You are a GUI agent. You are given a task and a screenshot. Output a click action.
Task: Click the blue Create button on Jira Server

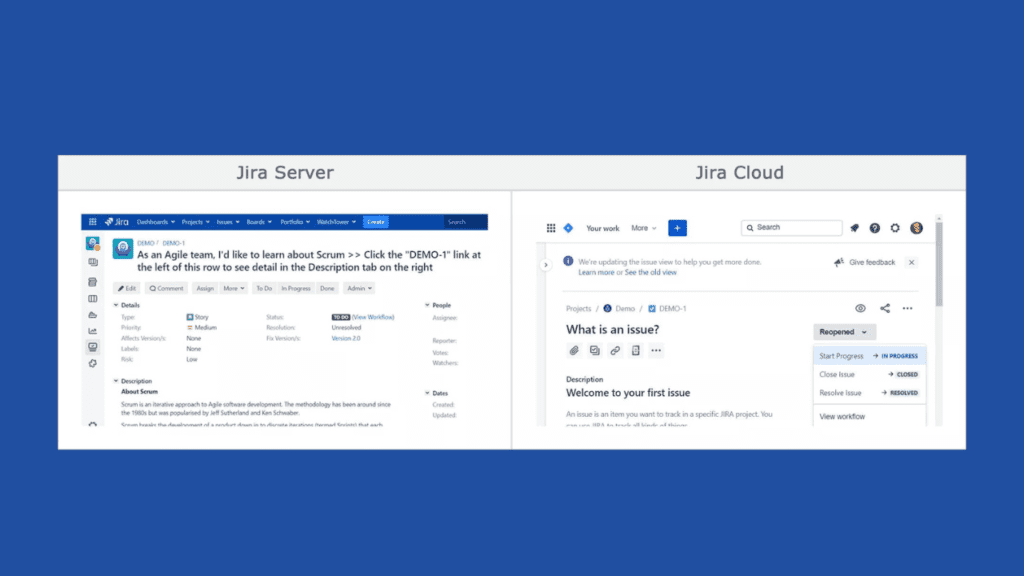(377, 222)
